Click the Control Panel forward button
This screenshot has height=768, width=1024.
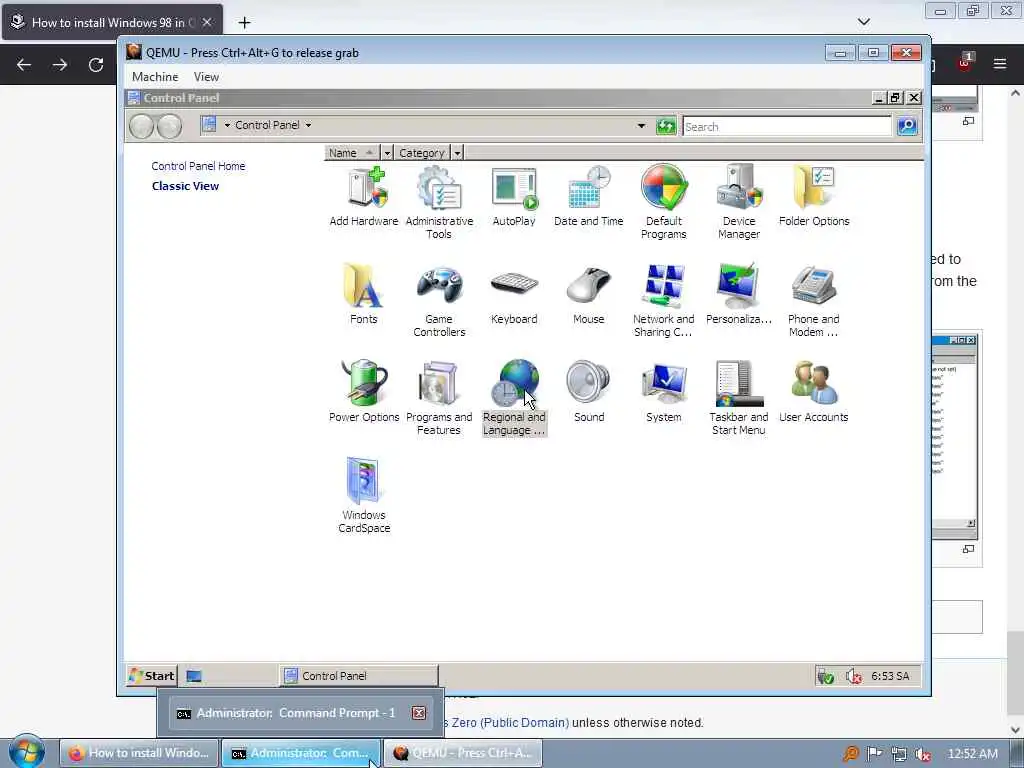(170, 126)
